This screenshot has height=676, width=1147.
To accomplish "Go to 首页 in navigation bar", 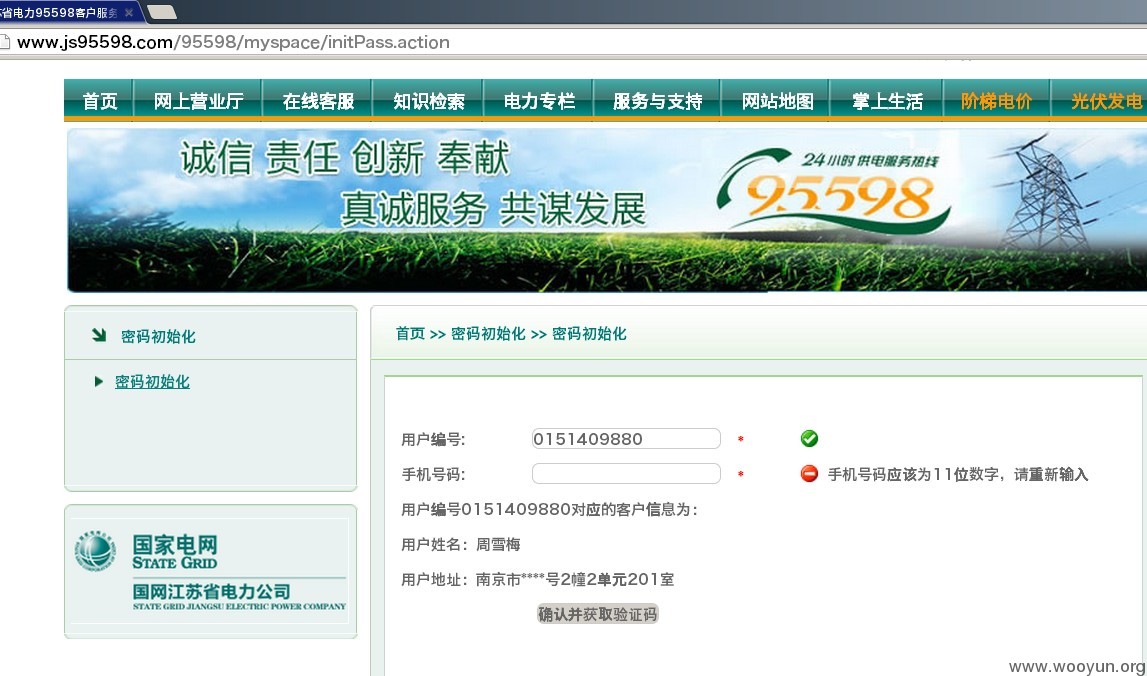I will click(x=100, y=100).
